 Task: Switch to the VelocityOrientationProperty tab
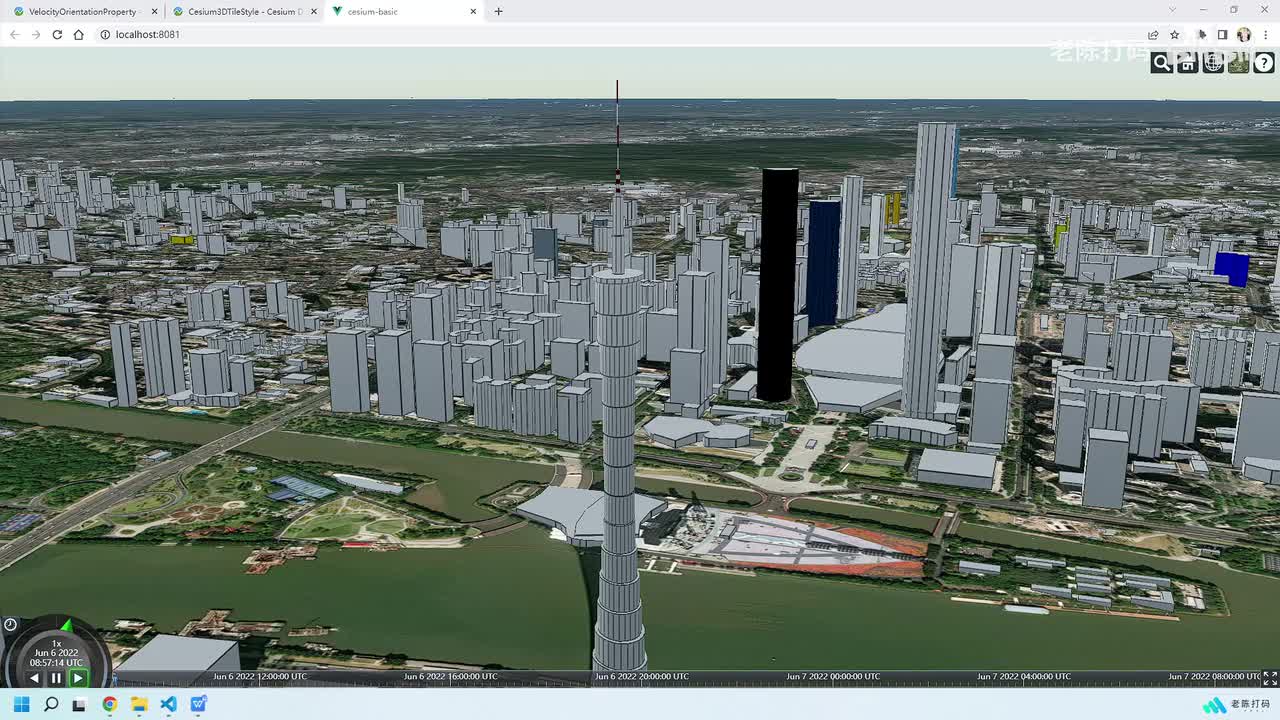tap(82, 12)
